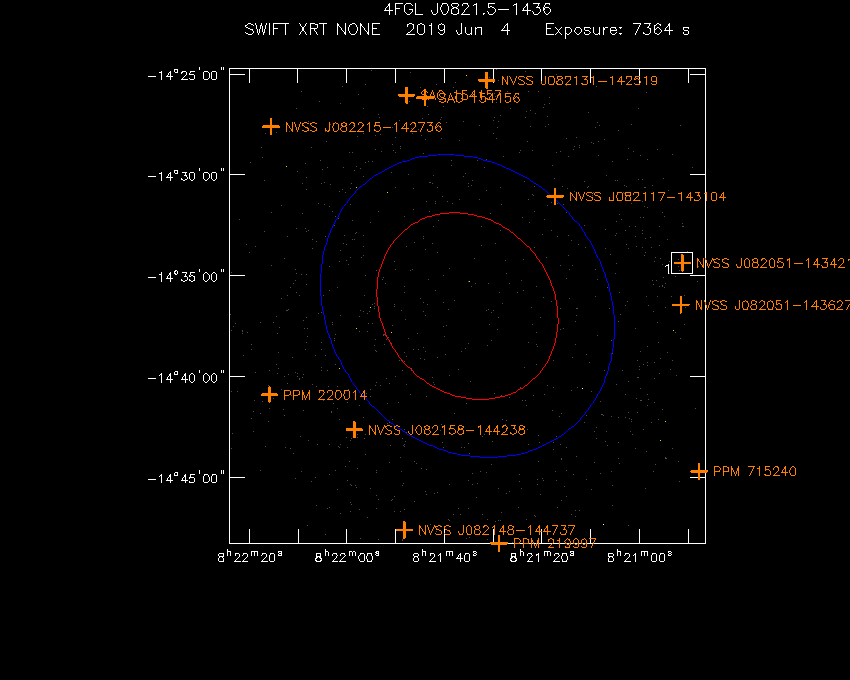Click the cross marker for NVSS J082131-142519
Screen dimensions: 850x680
click(x=486, y=80)
